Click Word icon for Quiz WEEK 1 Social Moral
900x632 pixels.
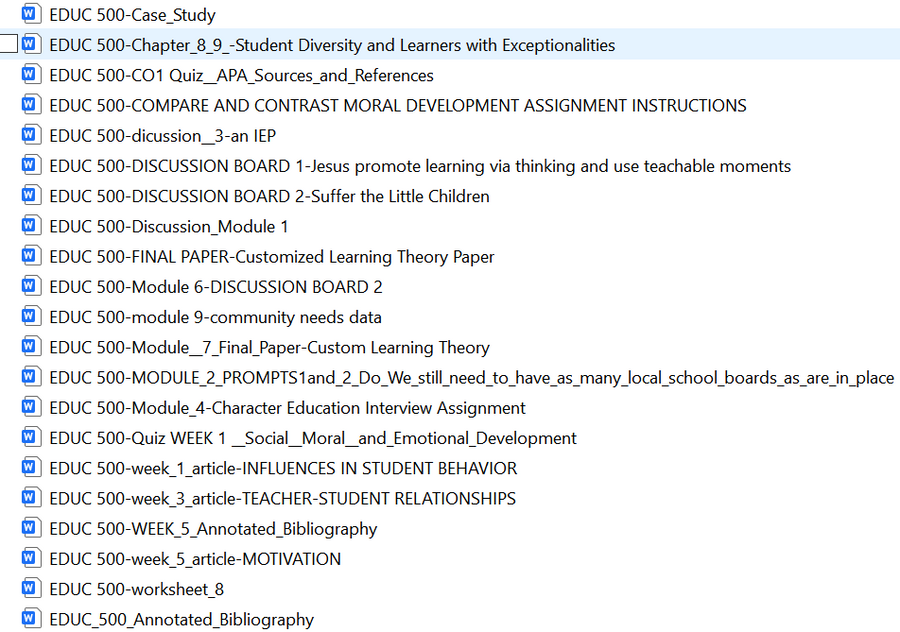pos(31,437)
